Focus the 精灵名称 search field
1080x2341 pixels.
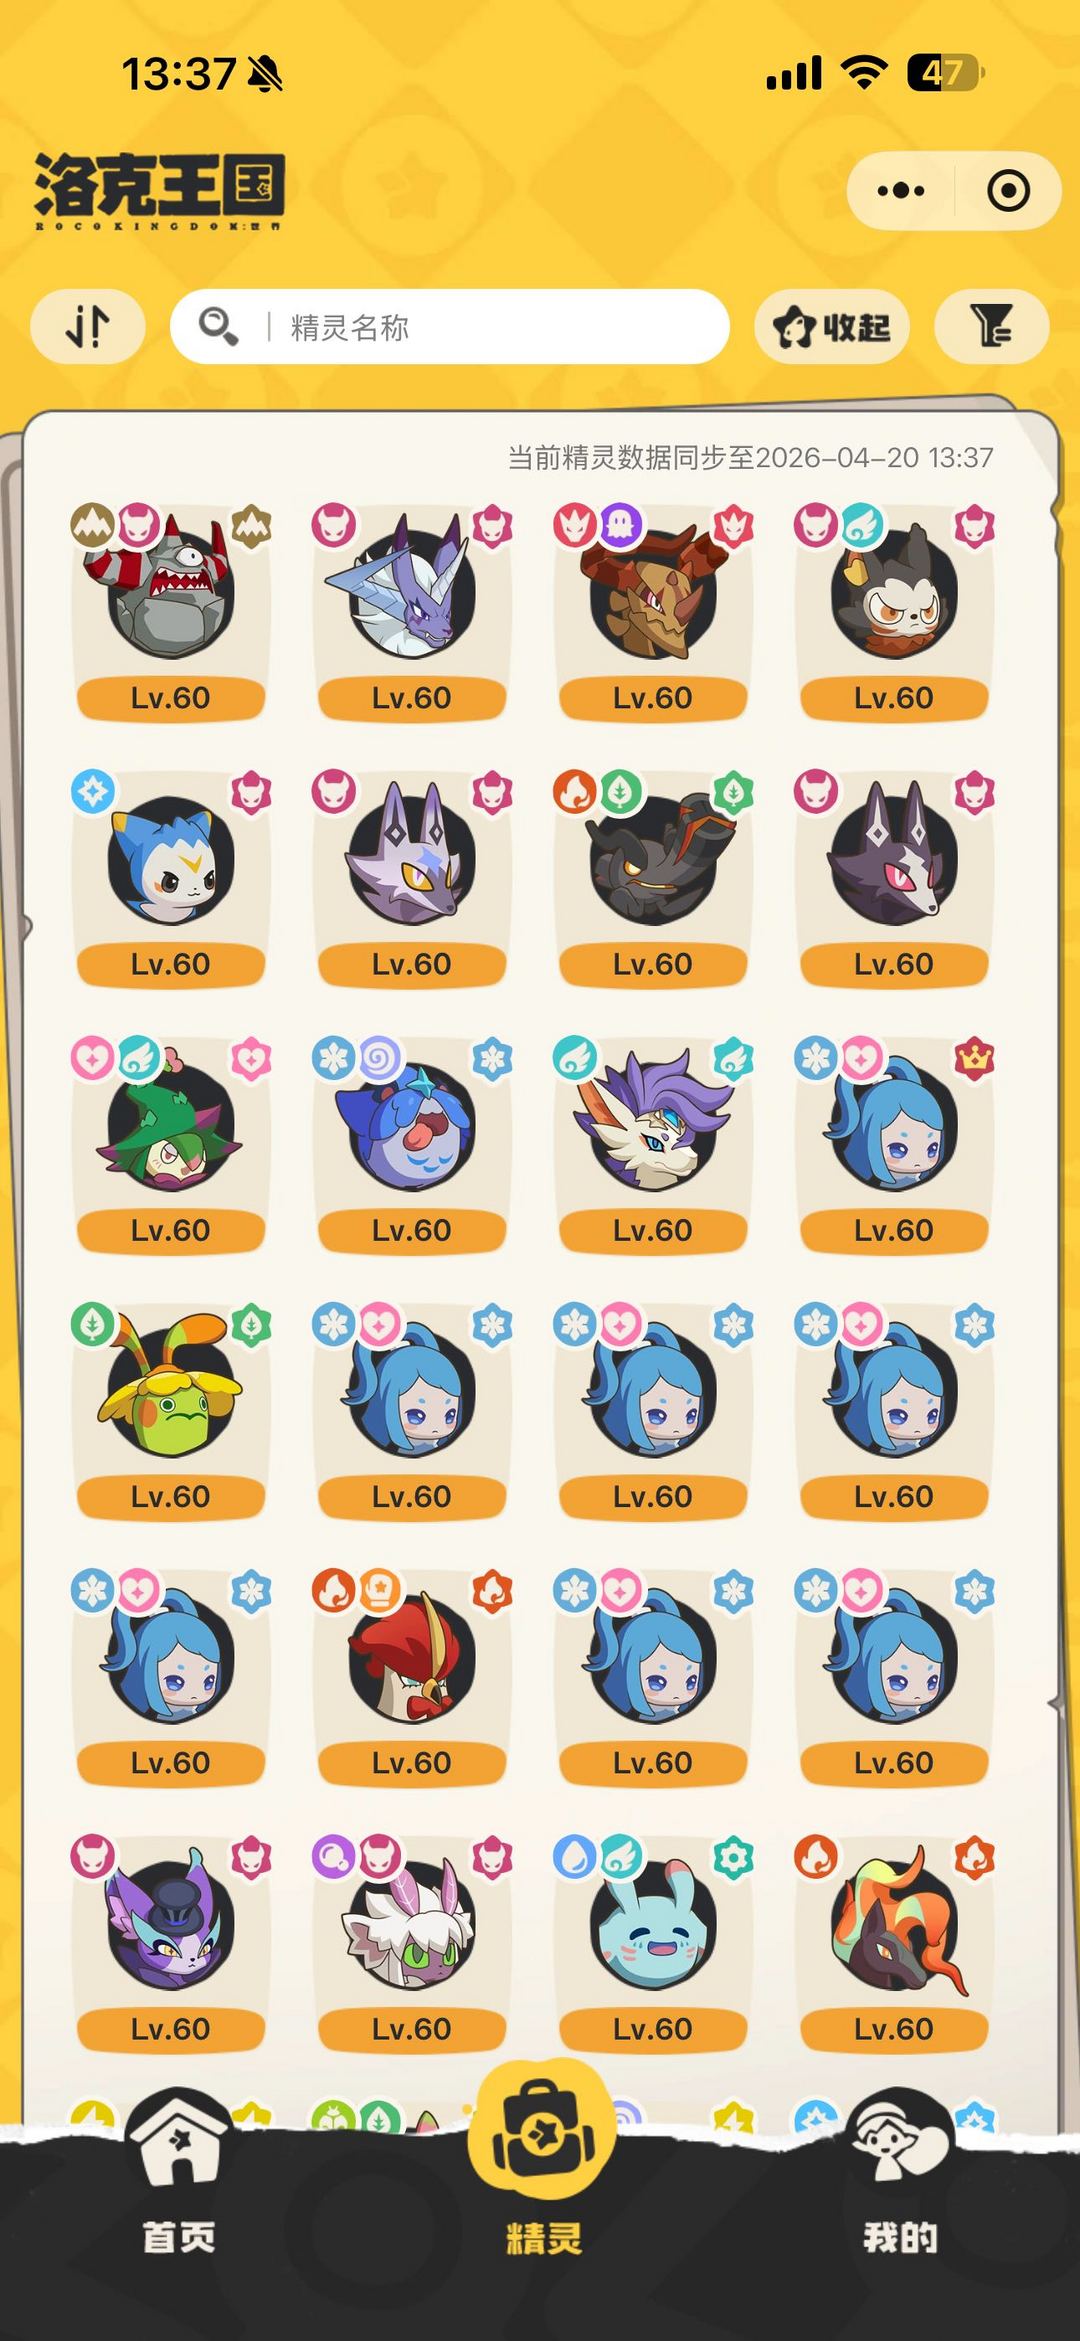(x=449, y=326)
